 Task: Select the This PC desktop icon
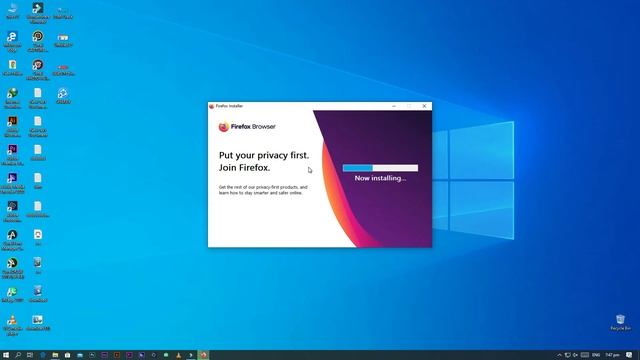pyautogui.click(x=13, y=11)
